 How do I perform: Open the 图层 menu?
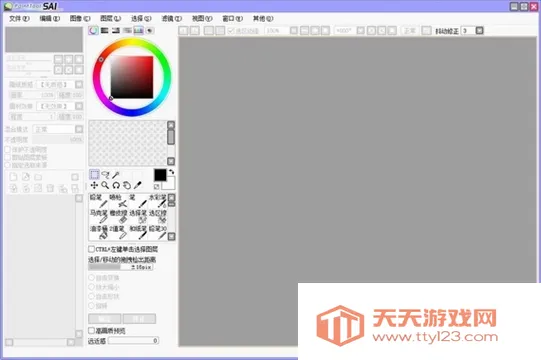pyautogui.click(x=110, y=19)
